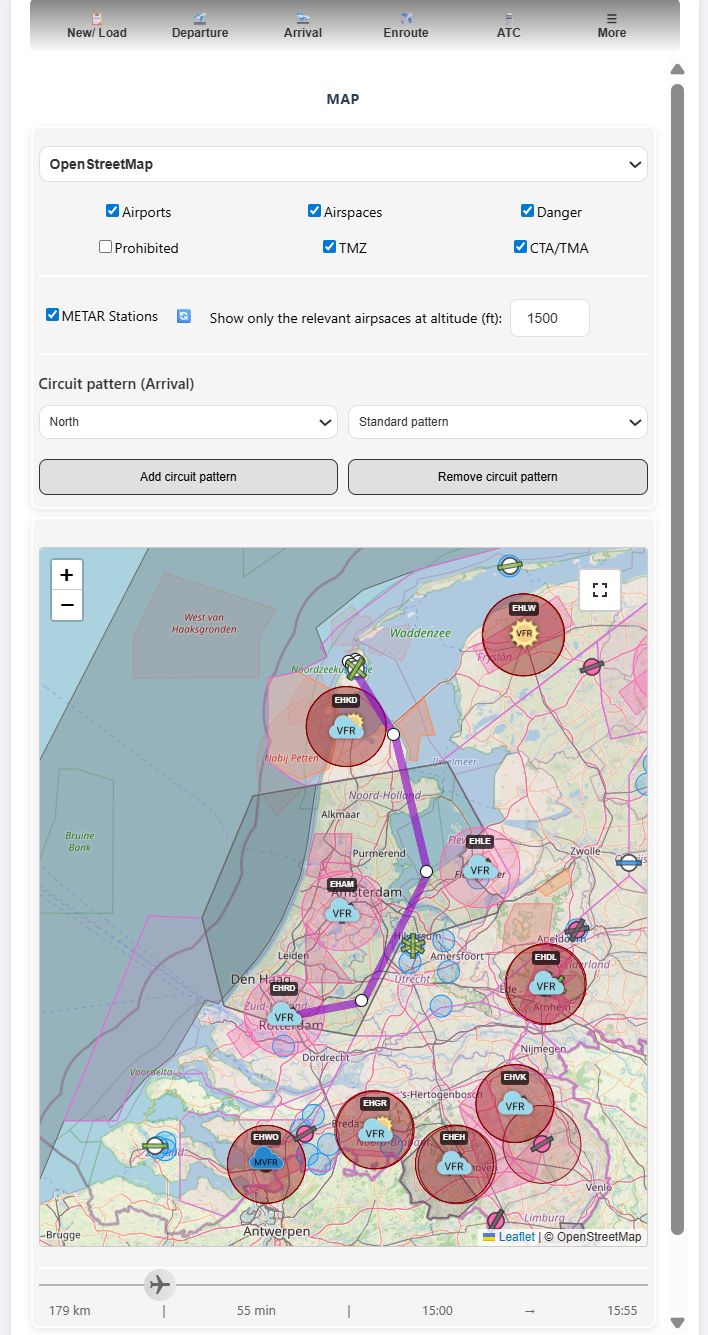Screen dimensions: 708x1335
Task: Disable the METAR Stations checkbox
Action: click(53, 315)
